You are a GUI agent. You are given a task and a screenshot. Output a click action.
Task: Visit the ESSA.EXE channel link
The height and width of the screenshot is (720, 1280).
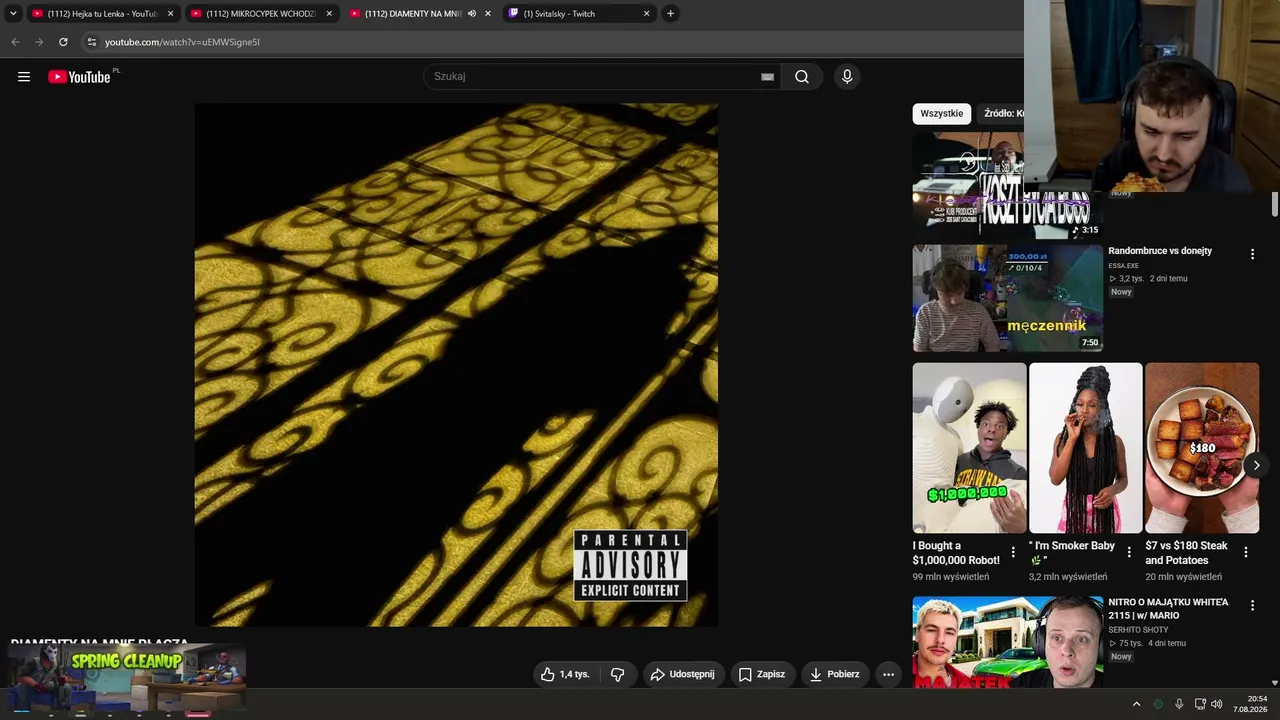(1123, 266)
